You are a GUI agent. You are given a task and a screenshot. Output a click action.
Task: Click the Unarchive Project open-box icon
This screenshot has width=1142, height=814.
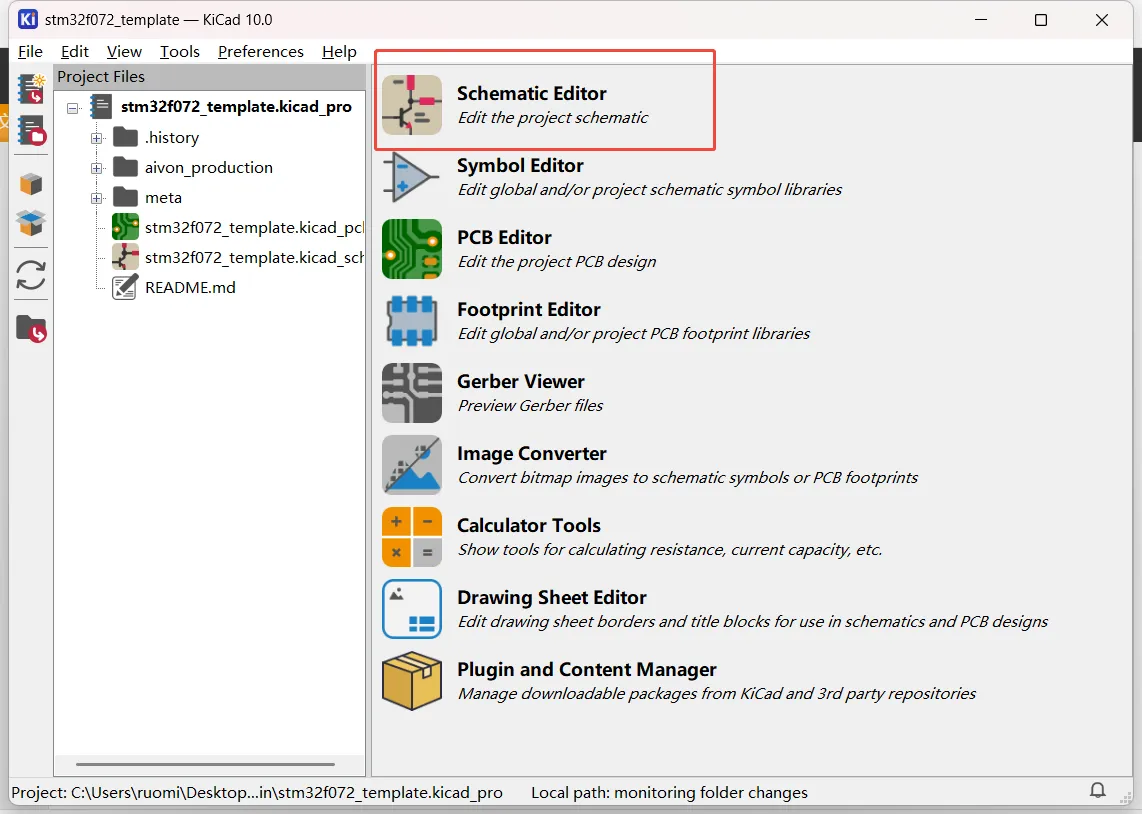click(31, 223)
